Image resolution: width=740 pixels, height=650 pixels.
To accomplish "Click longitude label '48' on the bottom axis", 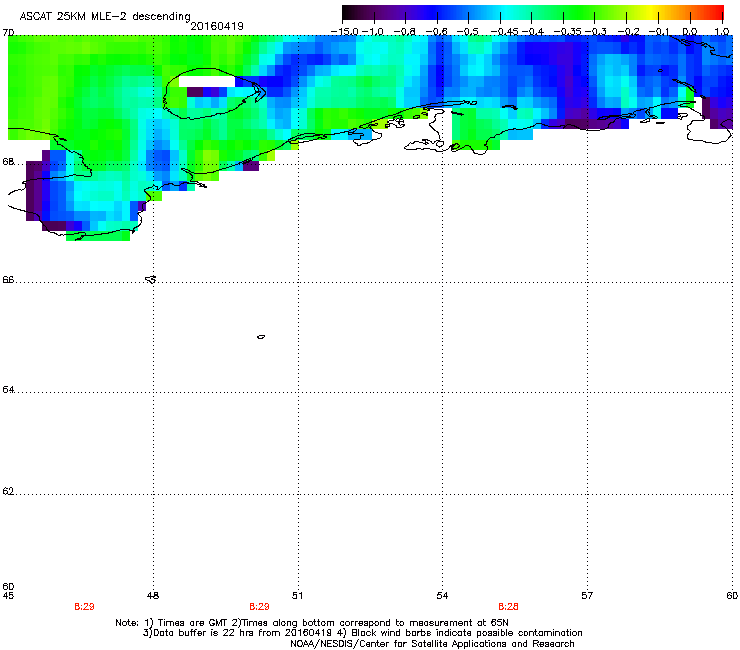I will (153, 596).
